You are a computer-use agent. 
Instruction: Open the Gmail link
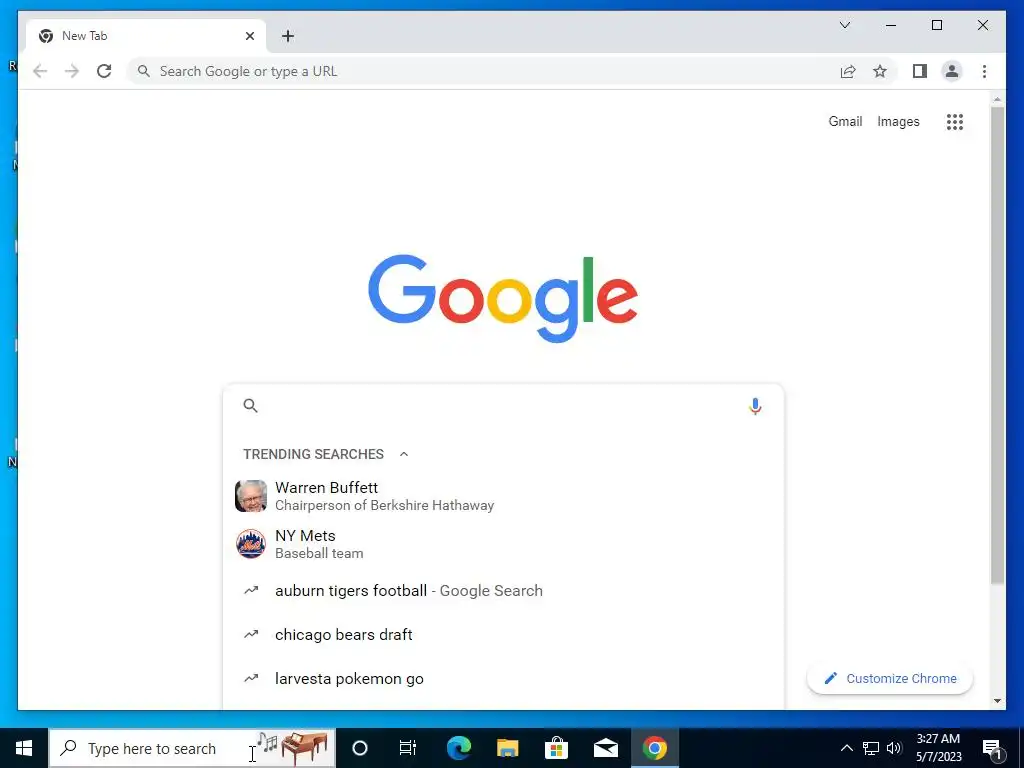pyautogui.click(x=845, y=121)
